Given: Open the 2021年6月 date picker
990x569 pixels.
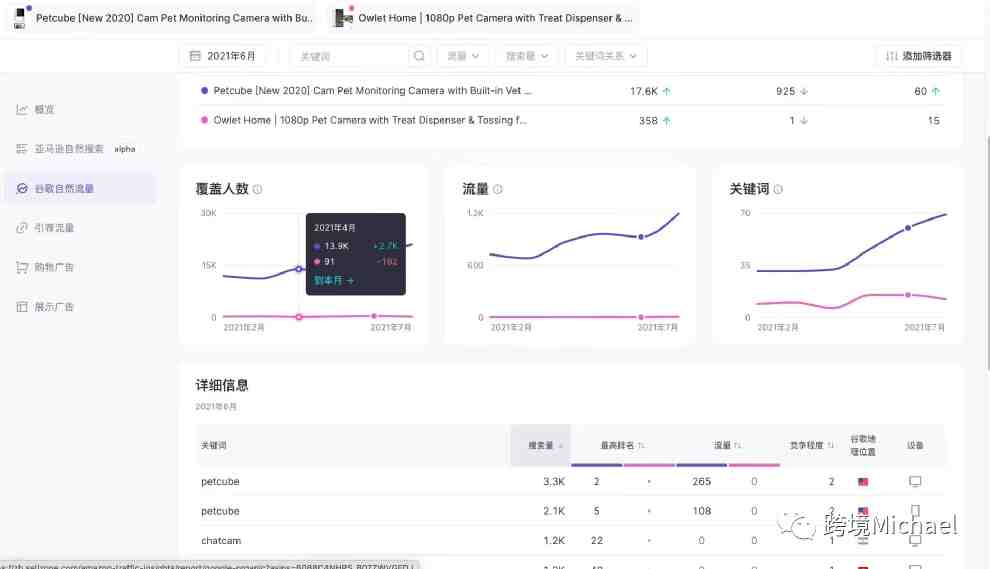Looking at the screenshot, I should [224, 56].
